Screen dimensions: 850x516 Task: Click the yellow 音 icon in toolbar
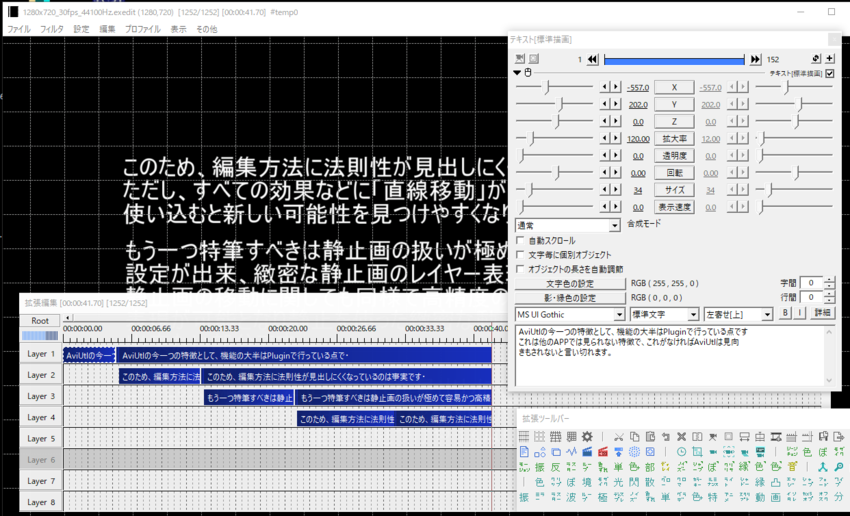click(x=792, y=467)
